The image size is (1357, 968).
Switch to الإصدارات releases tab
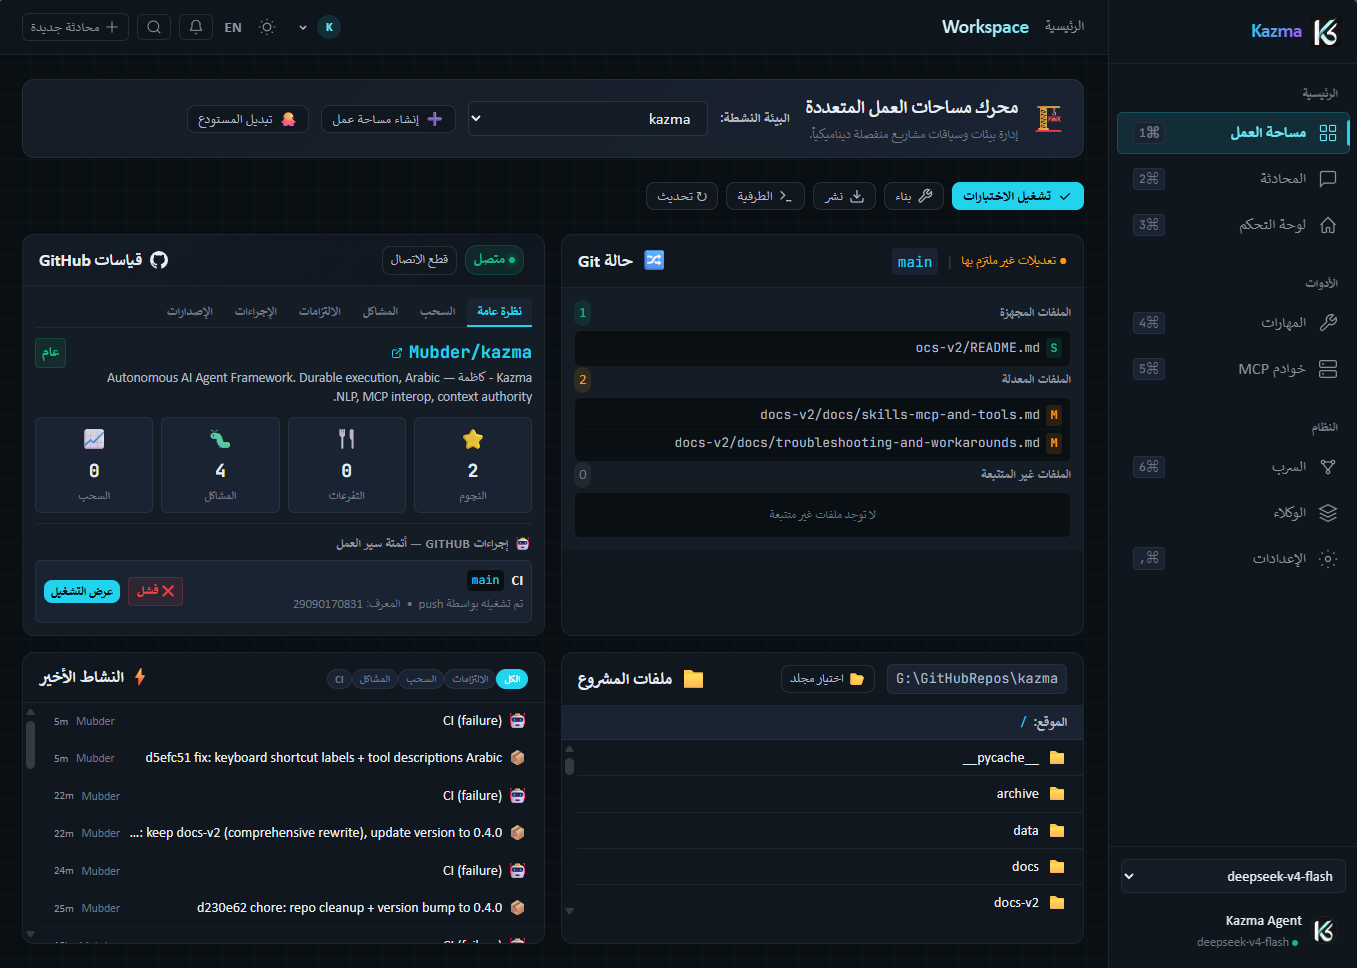coord(190,311)
